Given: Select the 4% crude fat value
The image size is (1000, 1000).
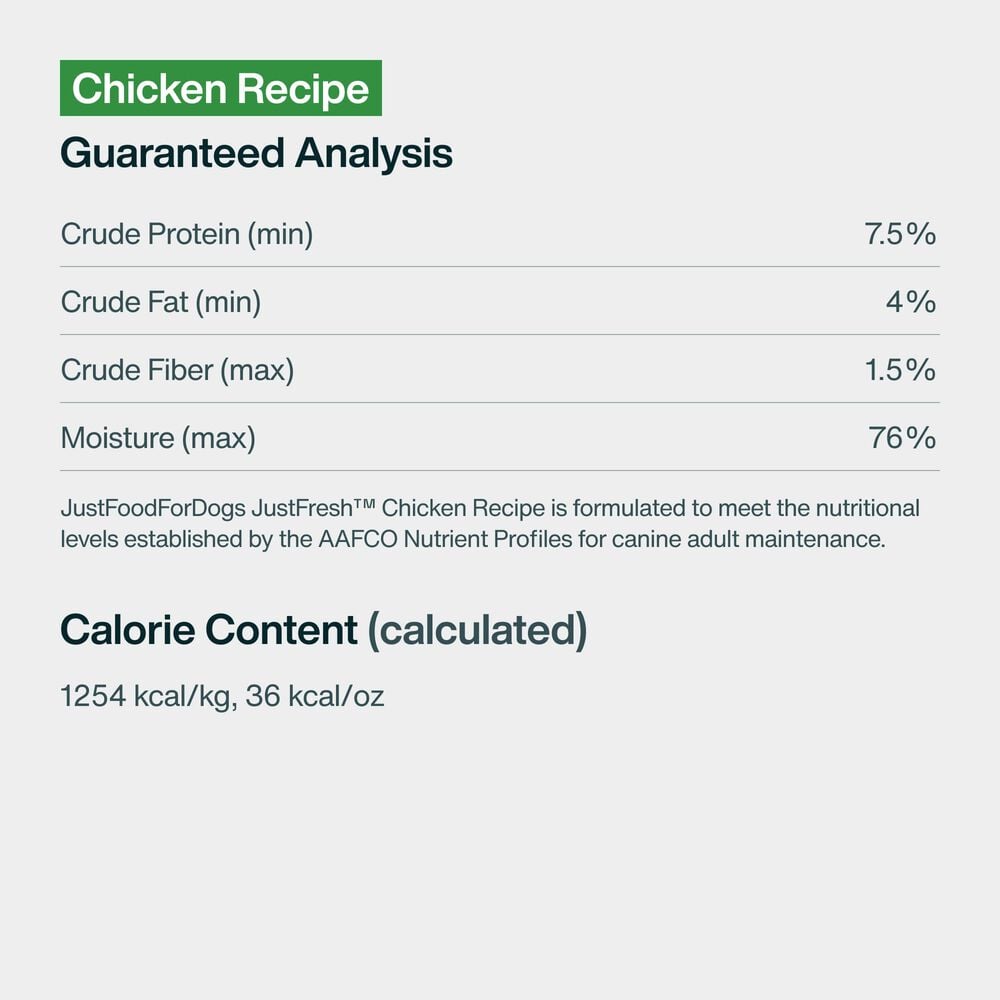Looking at the screenshot, I should point(911,302).
